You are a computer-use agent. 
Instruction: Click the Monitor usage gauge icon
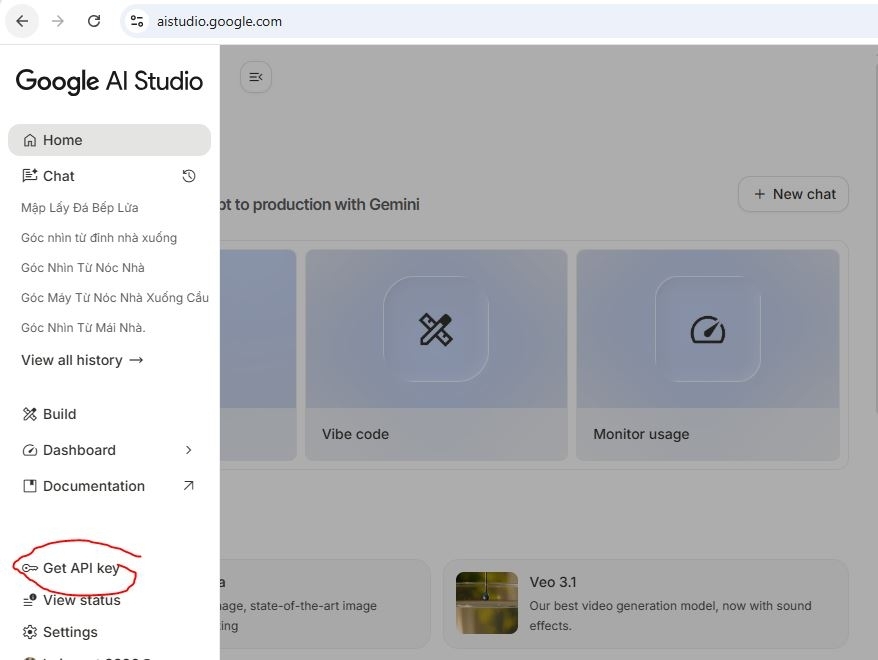tap(707, 329)
